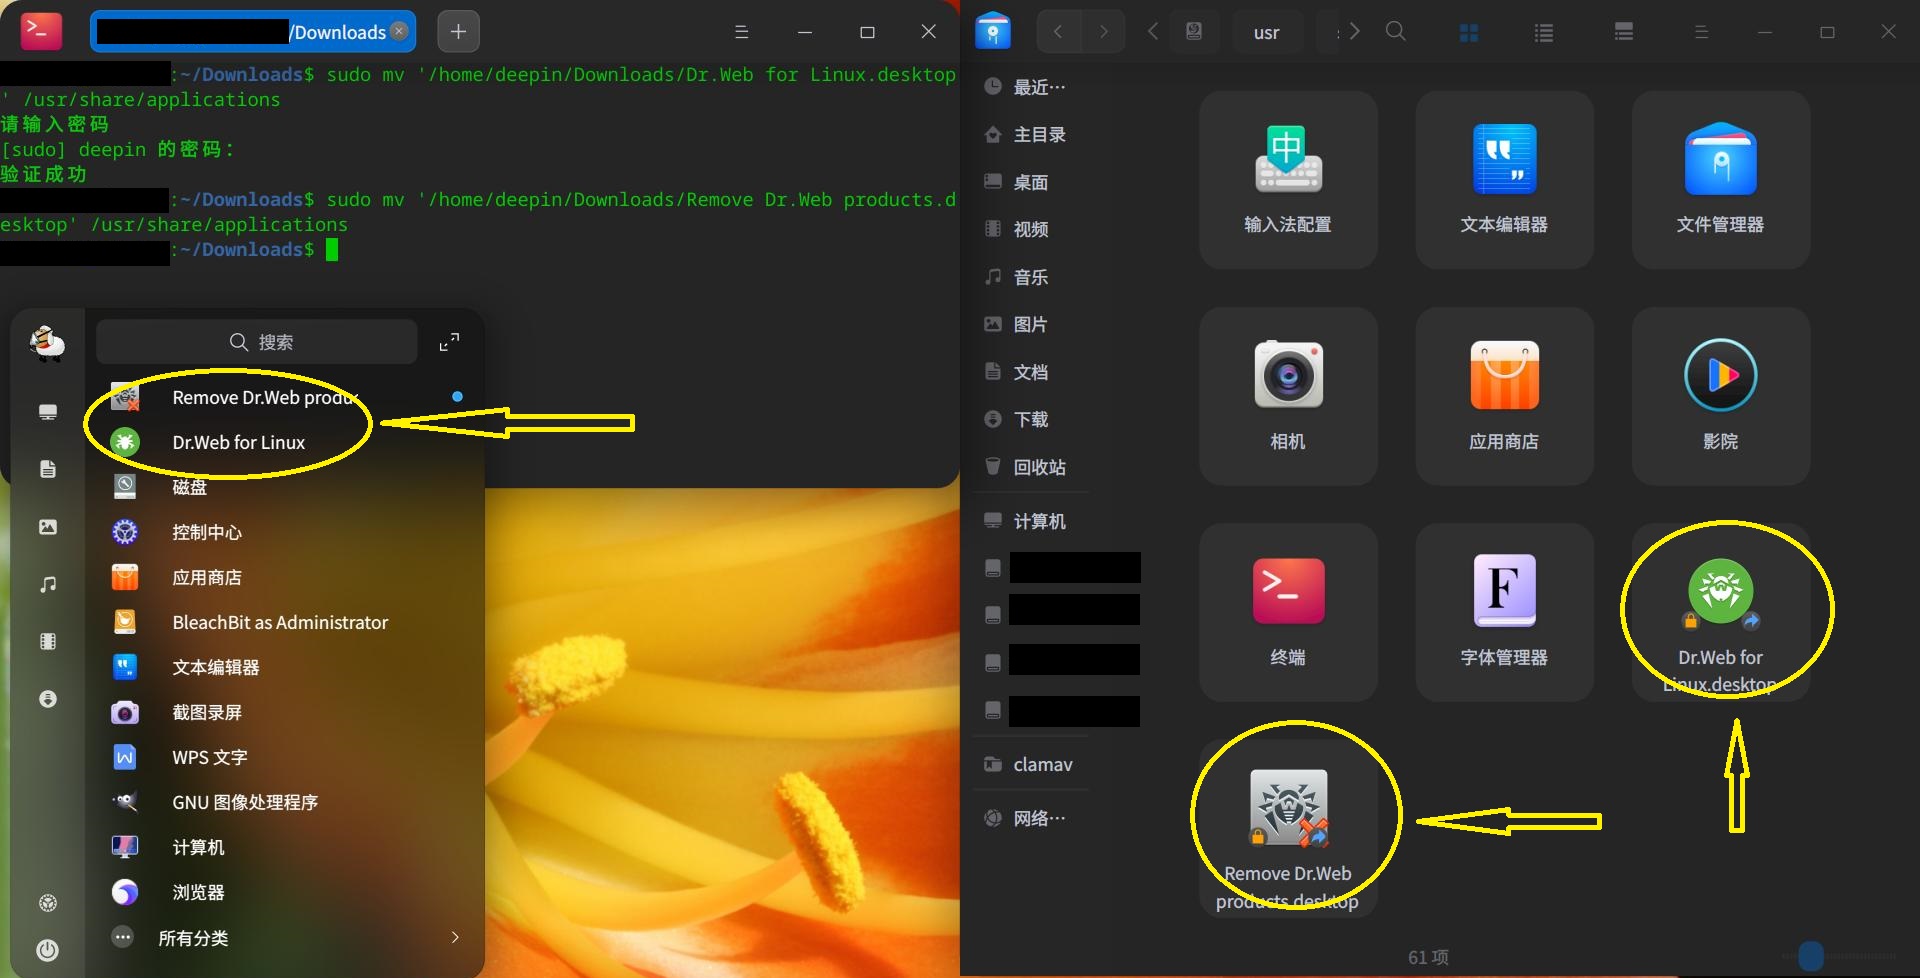Viewport: 1920px width, 978px height.
Task: Open the music folder shortcut in launcher sidebar
Action: pyautogui.click(x=47, y=584)
